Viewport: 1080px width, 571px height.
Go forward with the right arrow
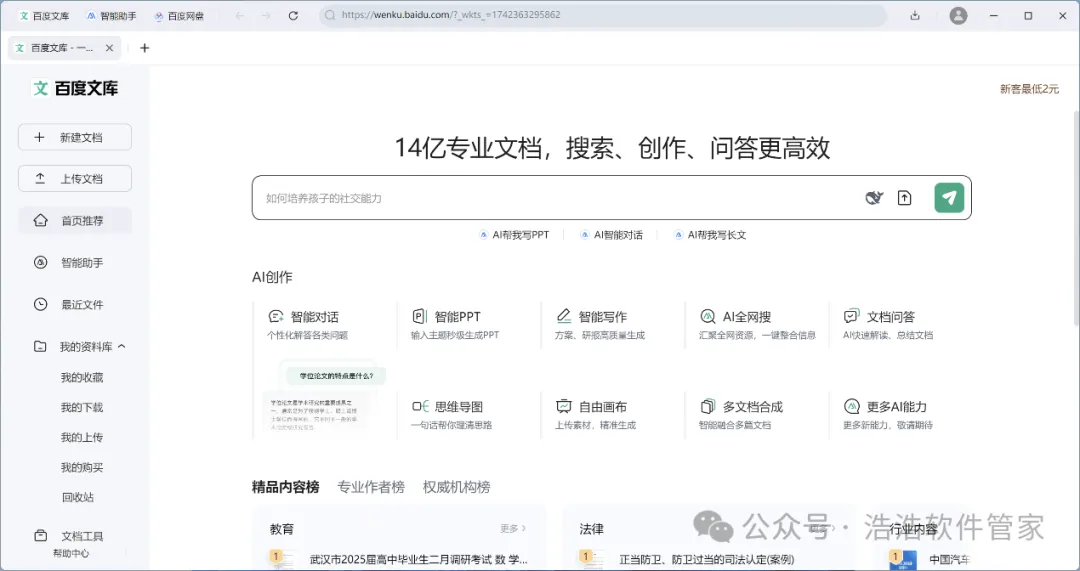[267, 15]
